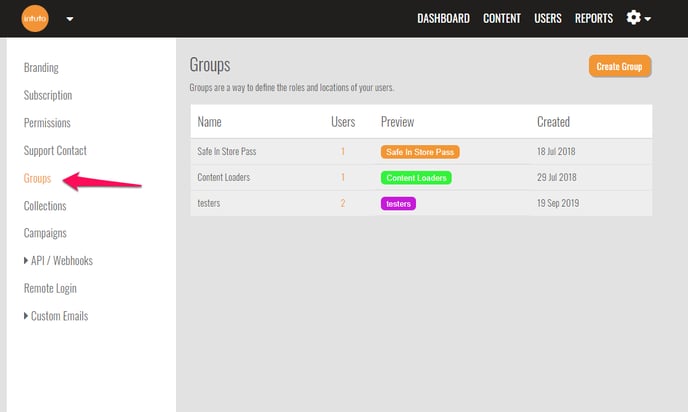This screenshot has width=688, height=412.
Task: Open Subscription in the sidebar
Action: pos(48,95)
